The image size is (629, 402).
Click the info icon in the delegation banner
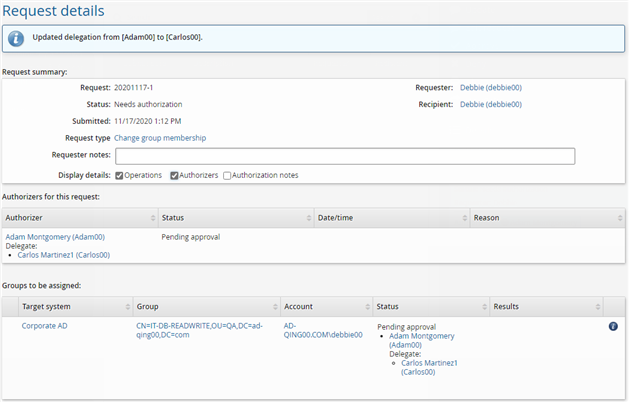point(17,38)
